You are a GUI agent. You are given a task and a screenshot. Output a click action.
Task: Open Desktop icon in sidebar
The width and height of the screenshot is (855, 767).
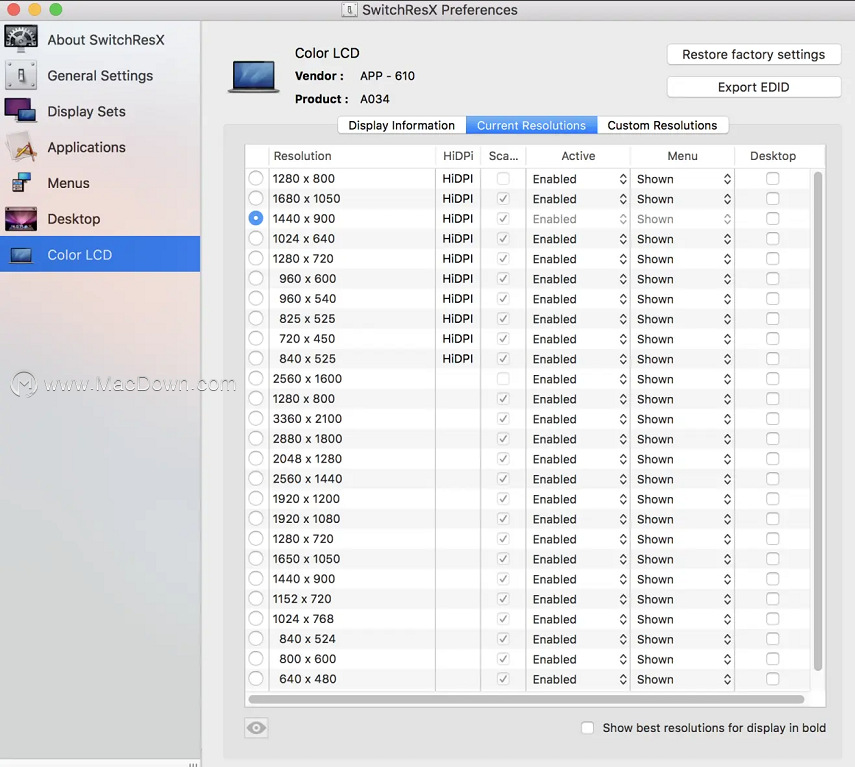[x=21, y=219]
